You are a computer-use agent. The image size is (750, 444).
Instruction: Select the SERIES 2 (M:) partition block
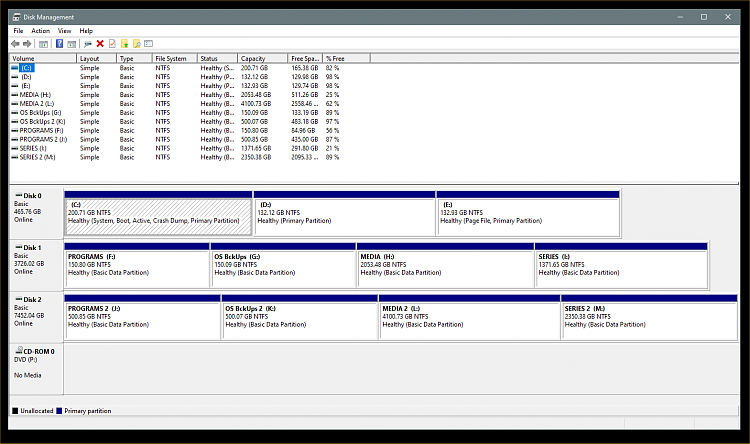(649, 317)
